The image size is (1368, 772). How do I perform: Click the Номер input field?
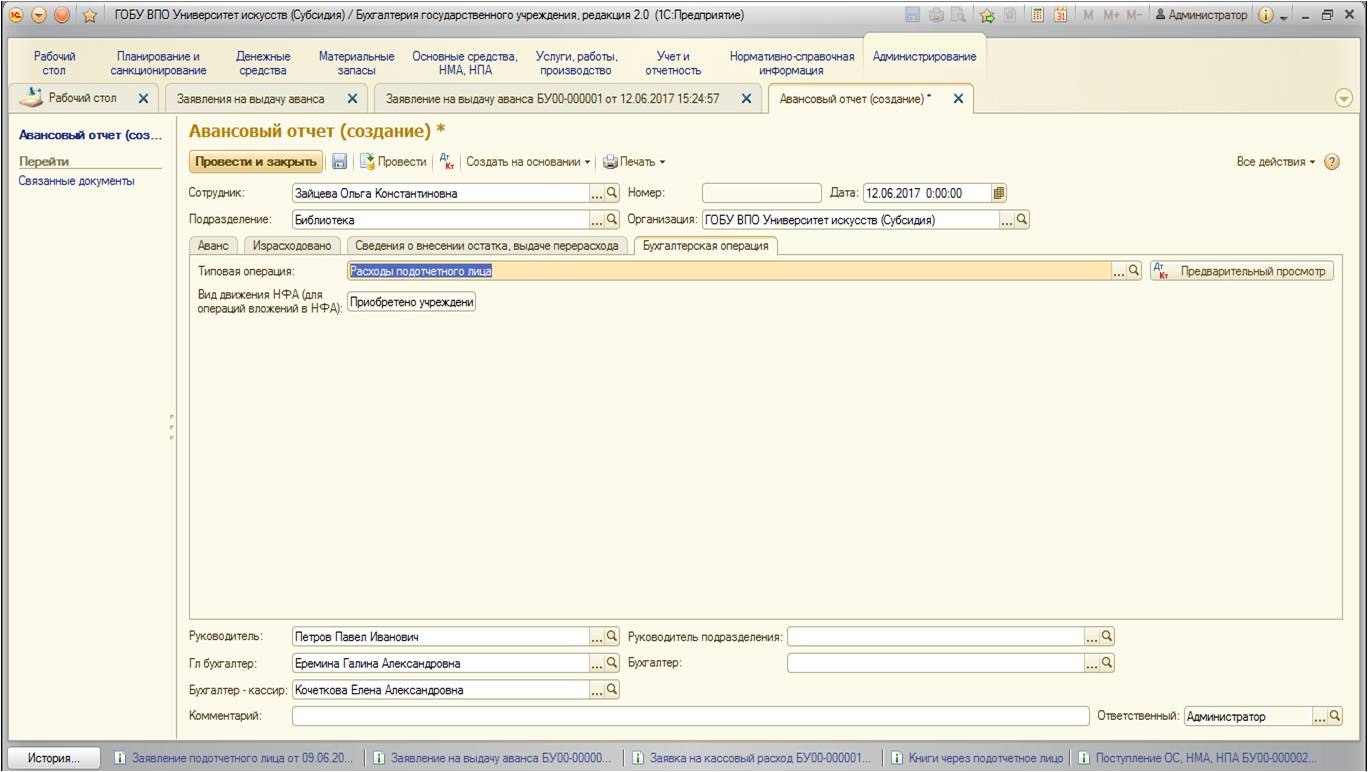762,193
